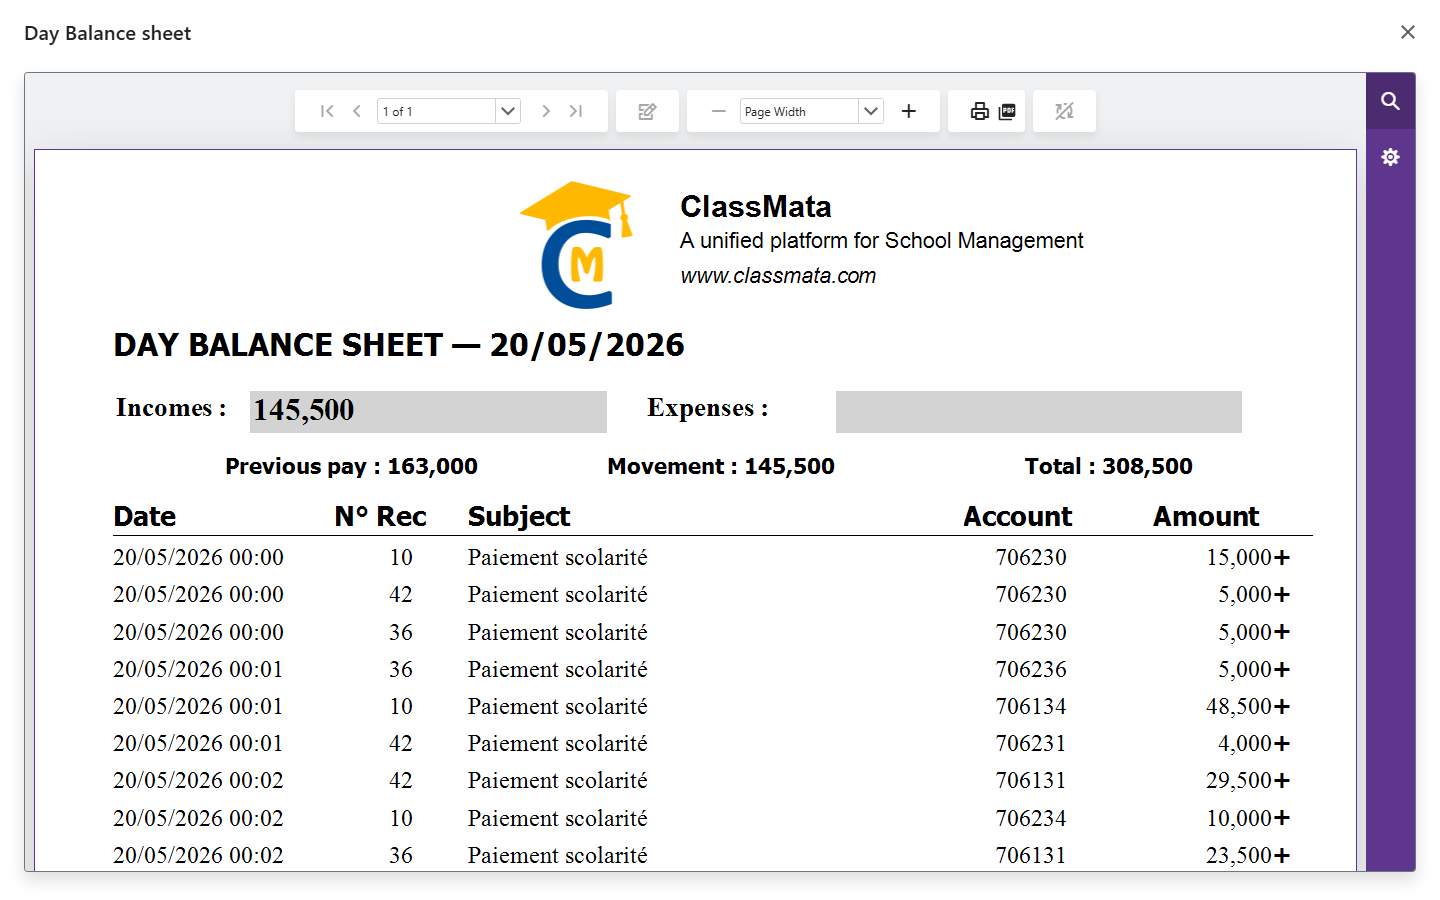The width and height of the screenshot is (1440, 900).
Task: Open settings gear in purple sidebar
Action: coord(1390,157)
